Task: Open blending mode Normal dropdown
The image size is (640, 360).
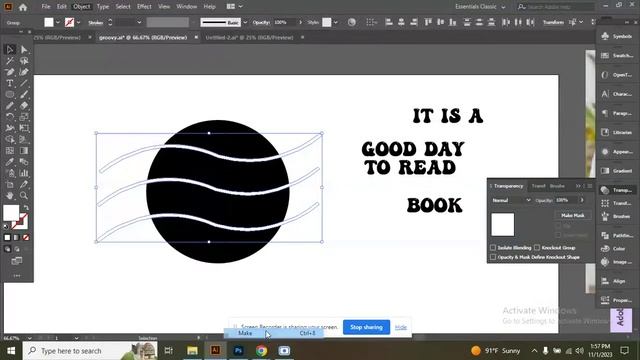Action: pyautogui.click(x=511, y=200)
